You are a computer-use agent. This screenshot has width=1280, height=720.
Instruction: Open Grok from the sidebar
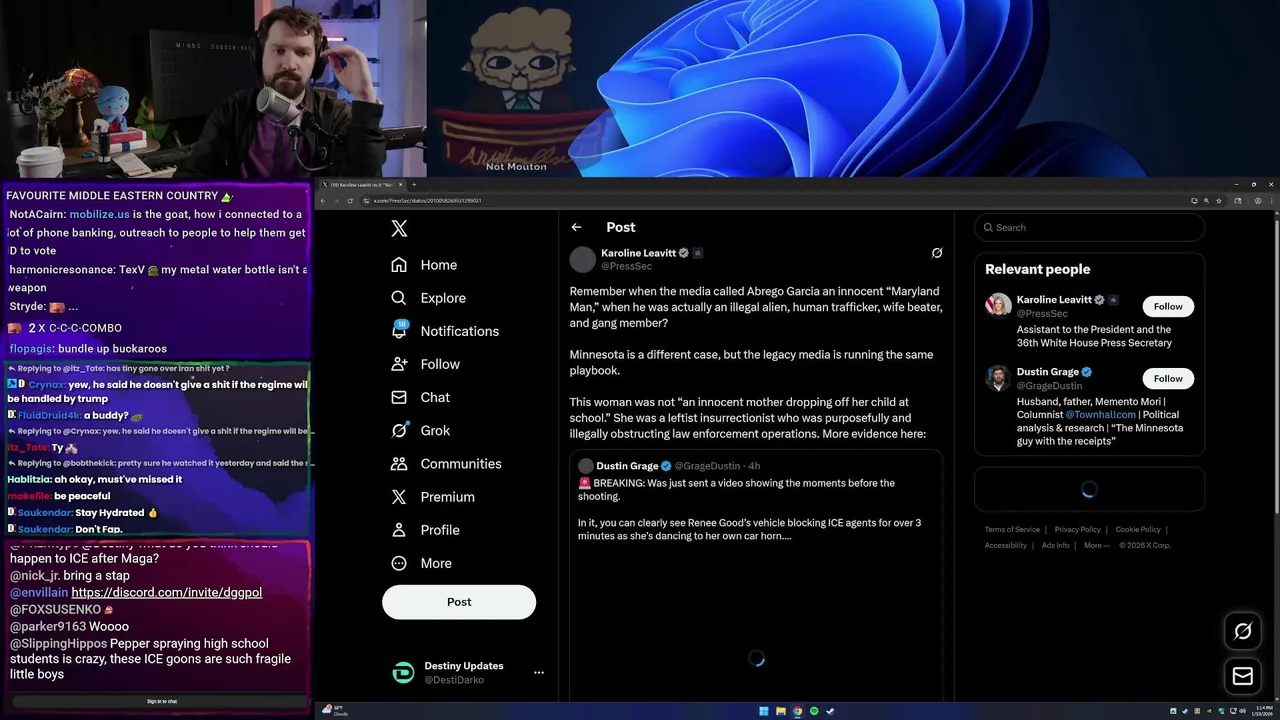click(420, 430)
